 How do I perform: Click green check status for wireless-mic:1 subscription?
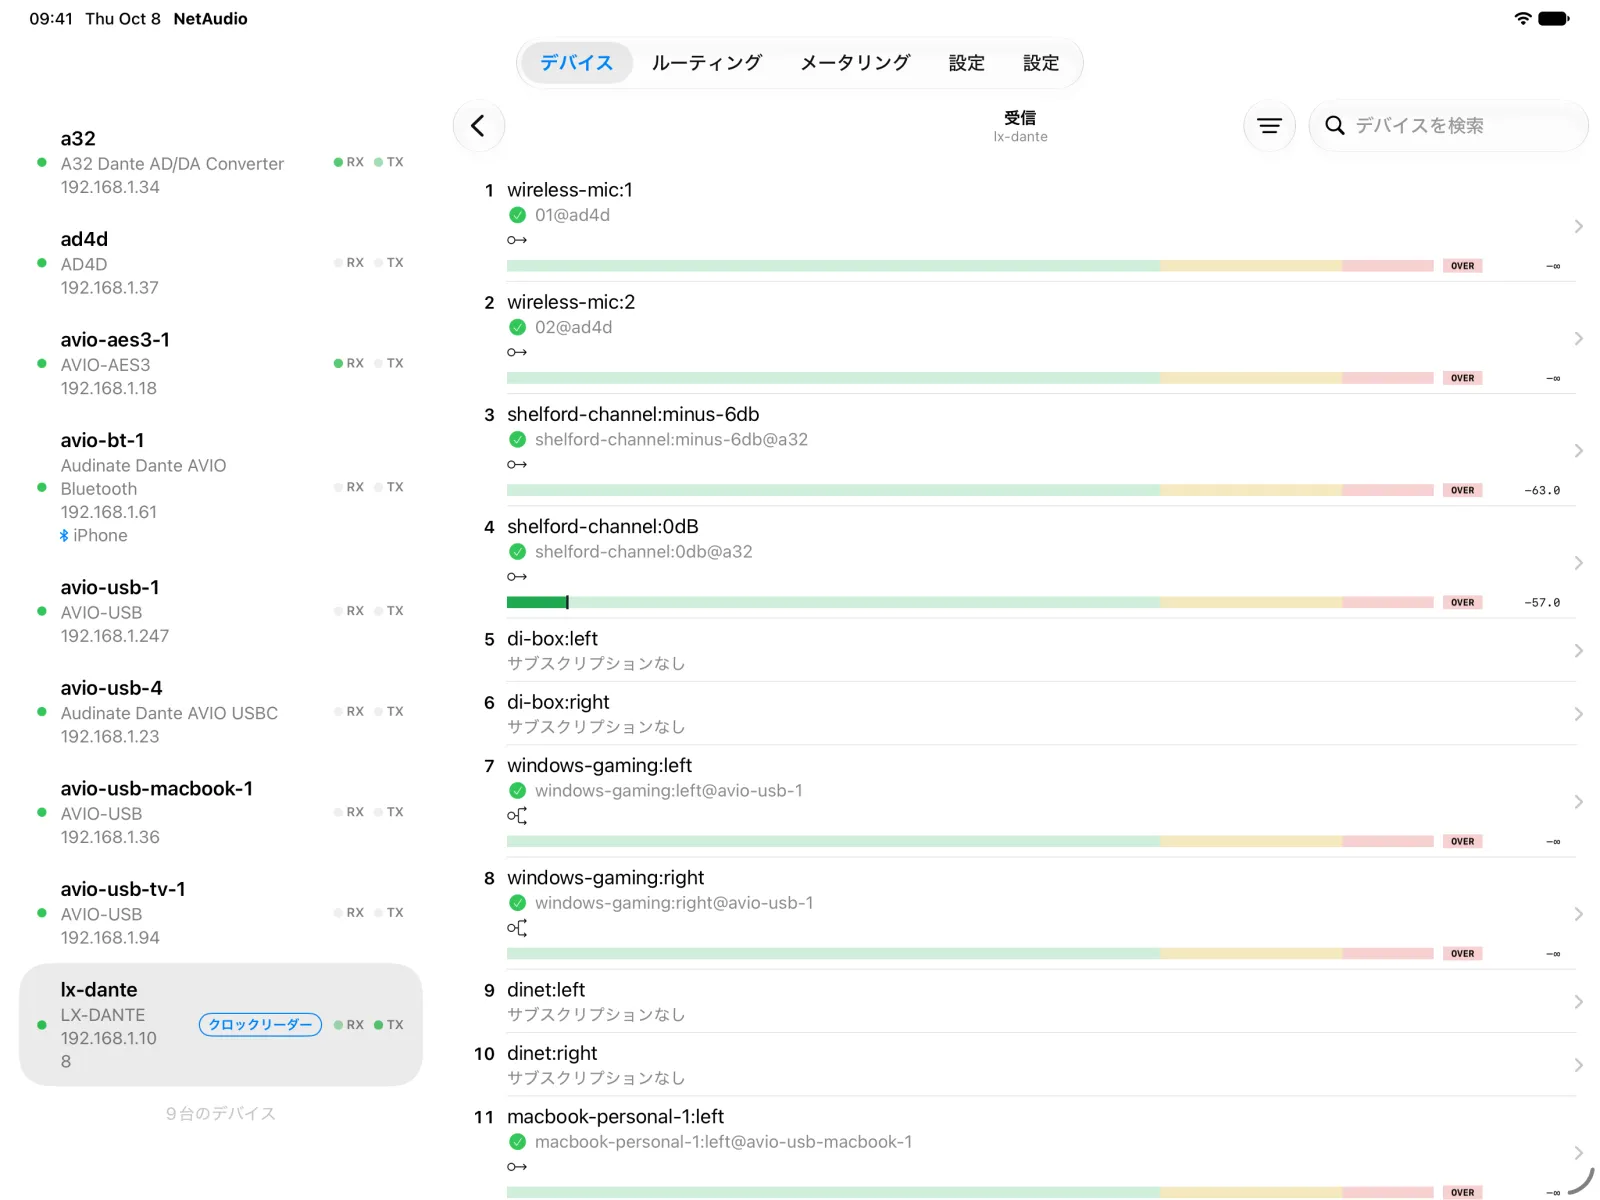(x=517, y=215)
